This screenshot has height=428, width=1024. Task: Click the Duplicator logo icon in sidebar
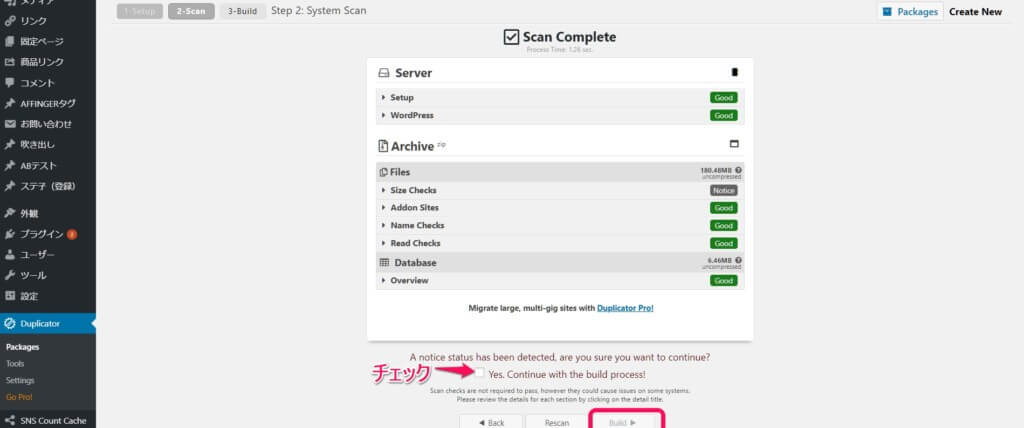[10, 323]
